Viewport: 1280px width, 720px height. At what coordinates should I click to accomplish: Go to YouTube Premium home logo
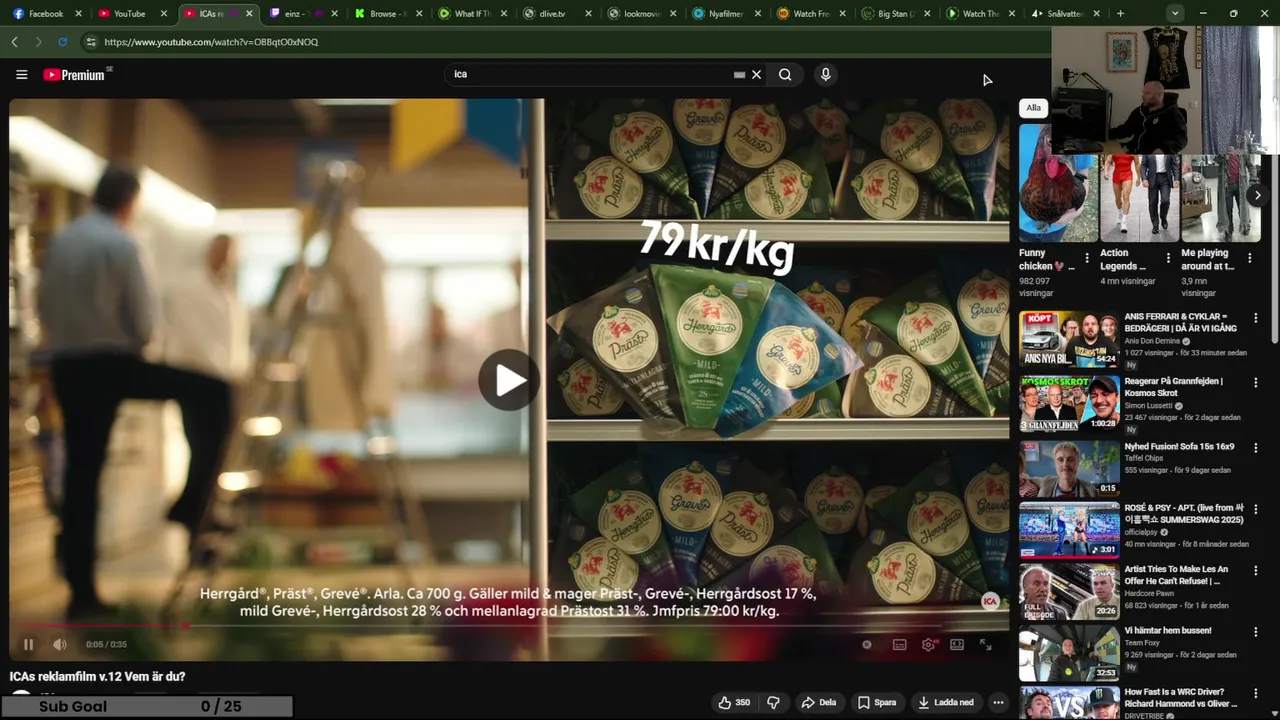pyautogui.click(x=78, y=74)
